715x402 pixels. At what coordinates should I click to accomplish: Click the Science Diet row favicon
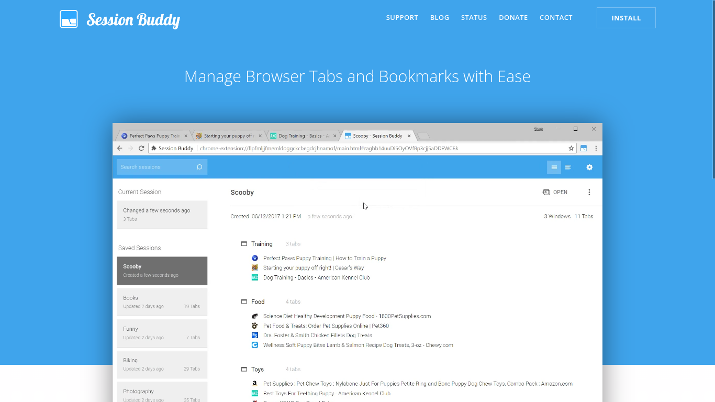[x=255, y=316]
